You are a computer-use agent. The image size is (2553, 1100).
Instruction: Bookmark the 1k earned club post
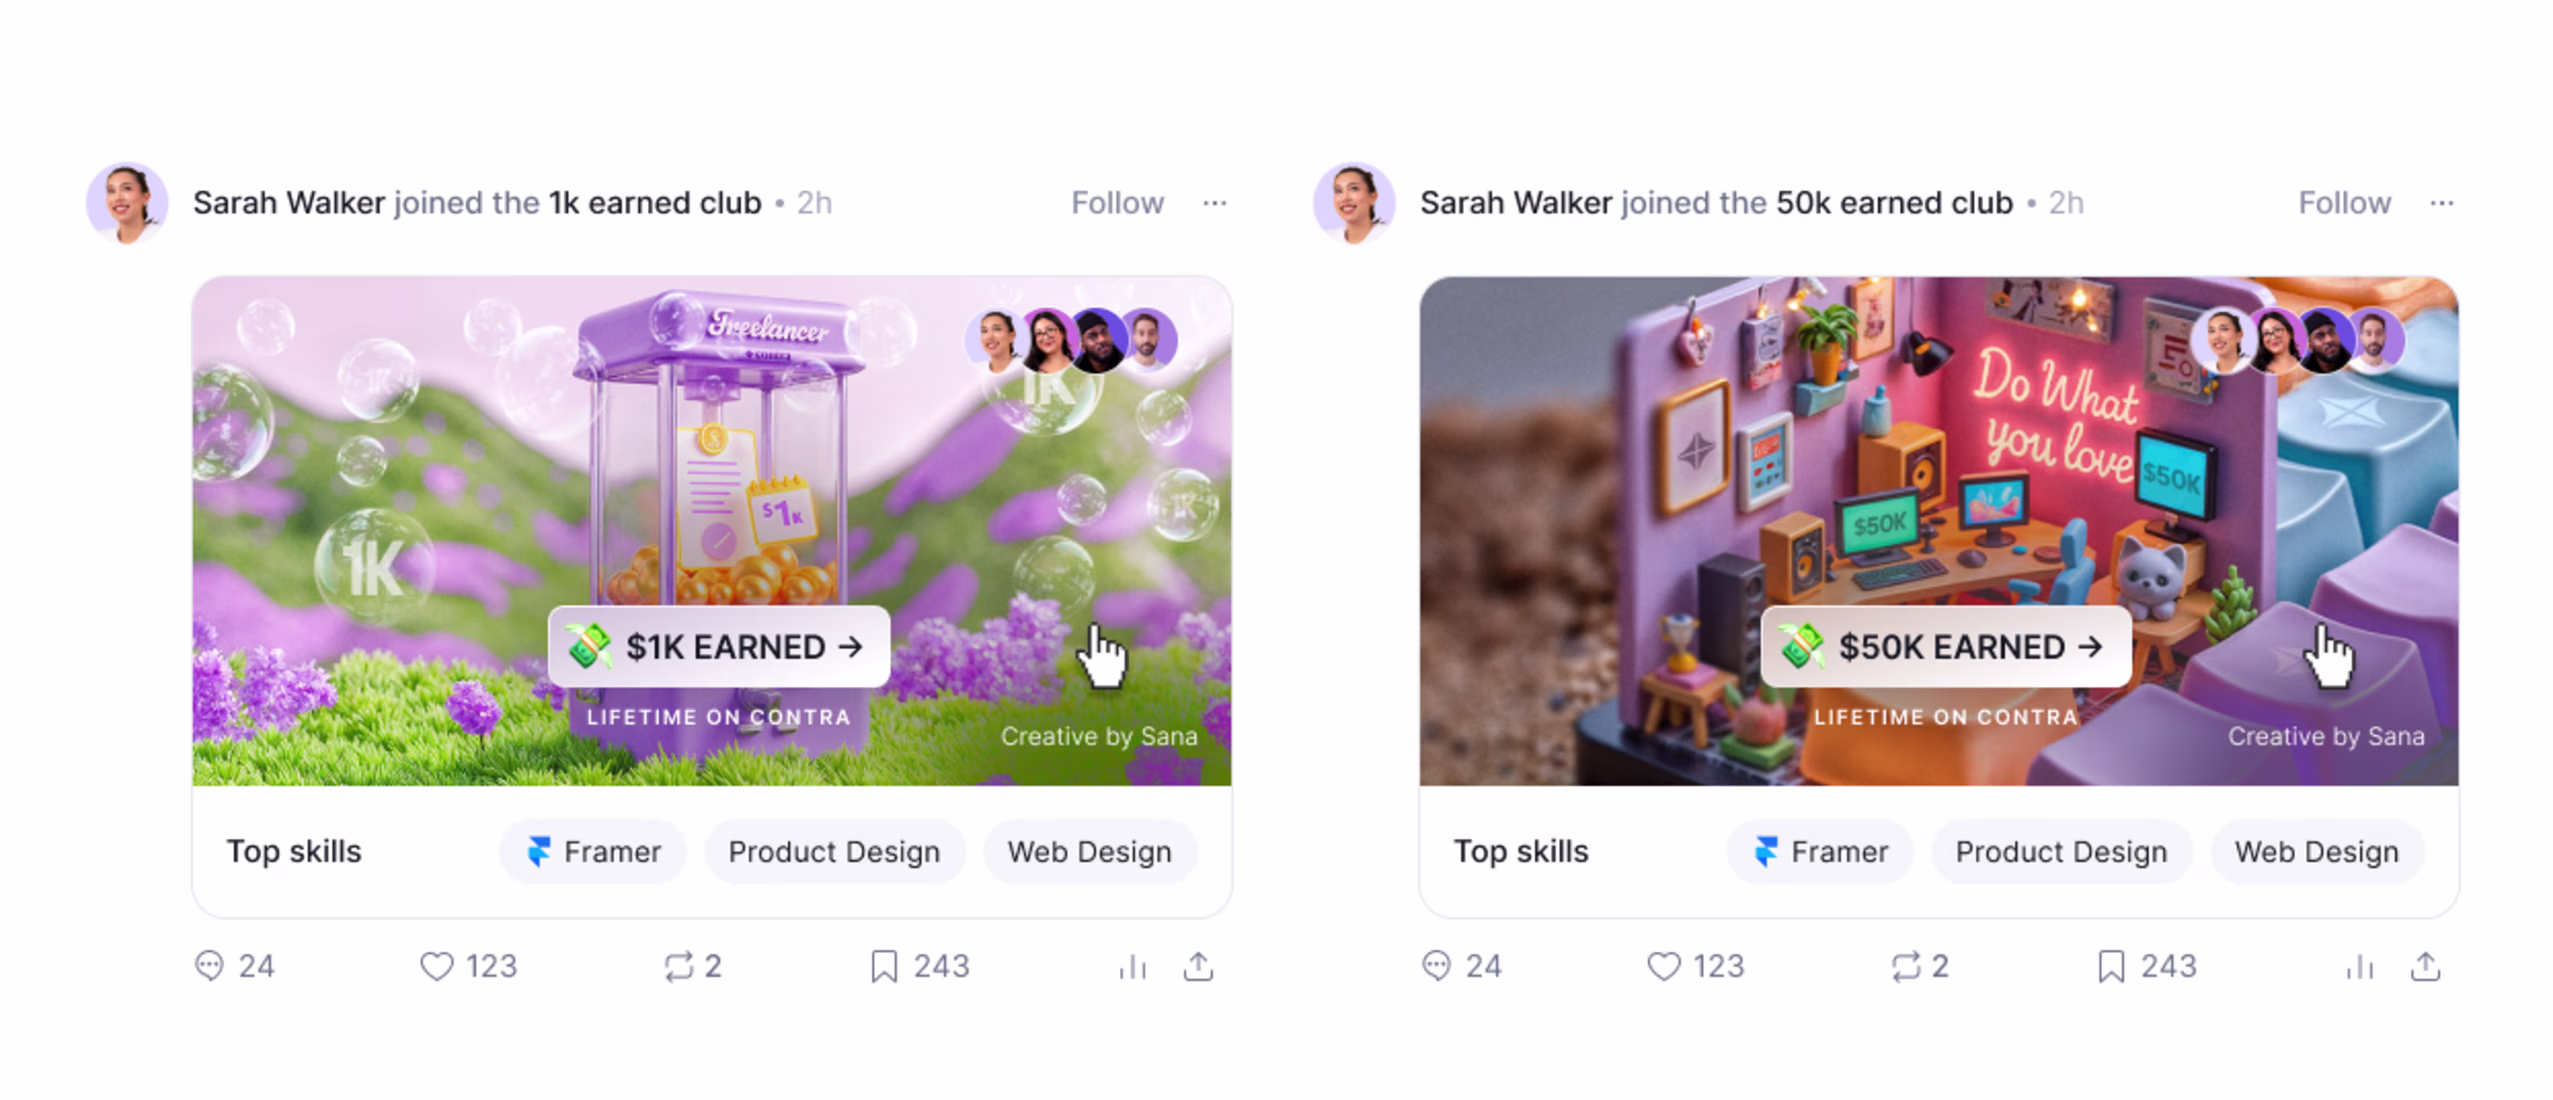(x=883, y=966)
